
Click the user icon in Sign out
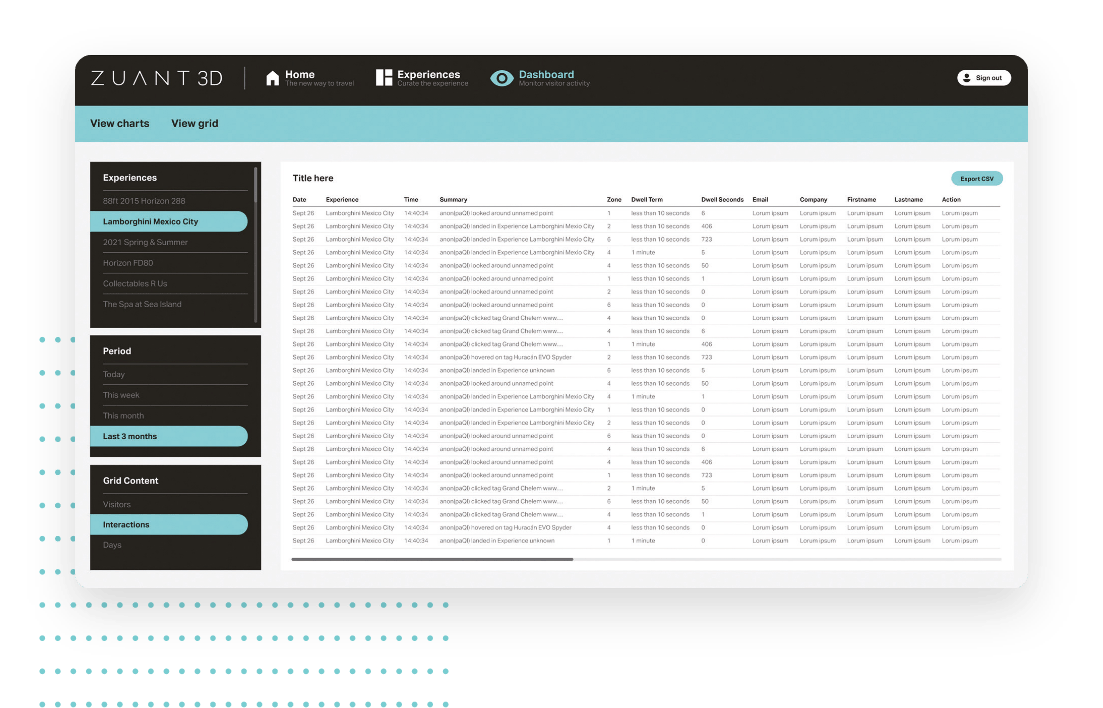(x=967, y=78)
